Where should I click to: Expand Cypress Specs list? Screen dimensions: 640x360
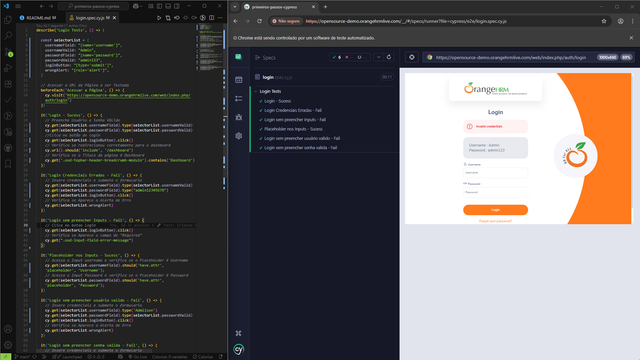tap(265, 58)
